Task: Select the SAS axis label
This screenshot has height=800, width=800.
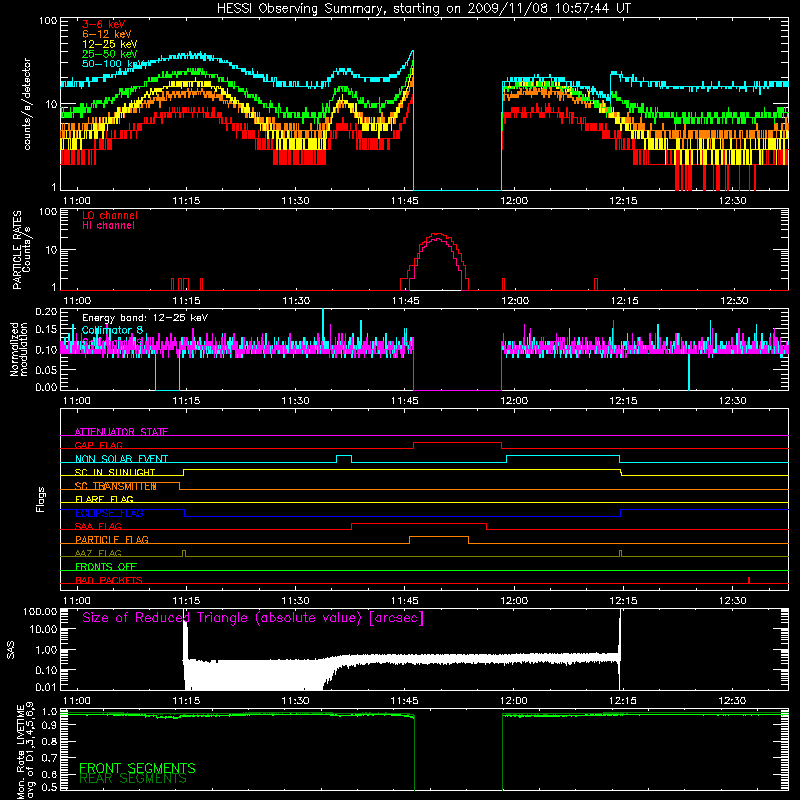Action: (x=11, y=650)
